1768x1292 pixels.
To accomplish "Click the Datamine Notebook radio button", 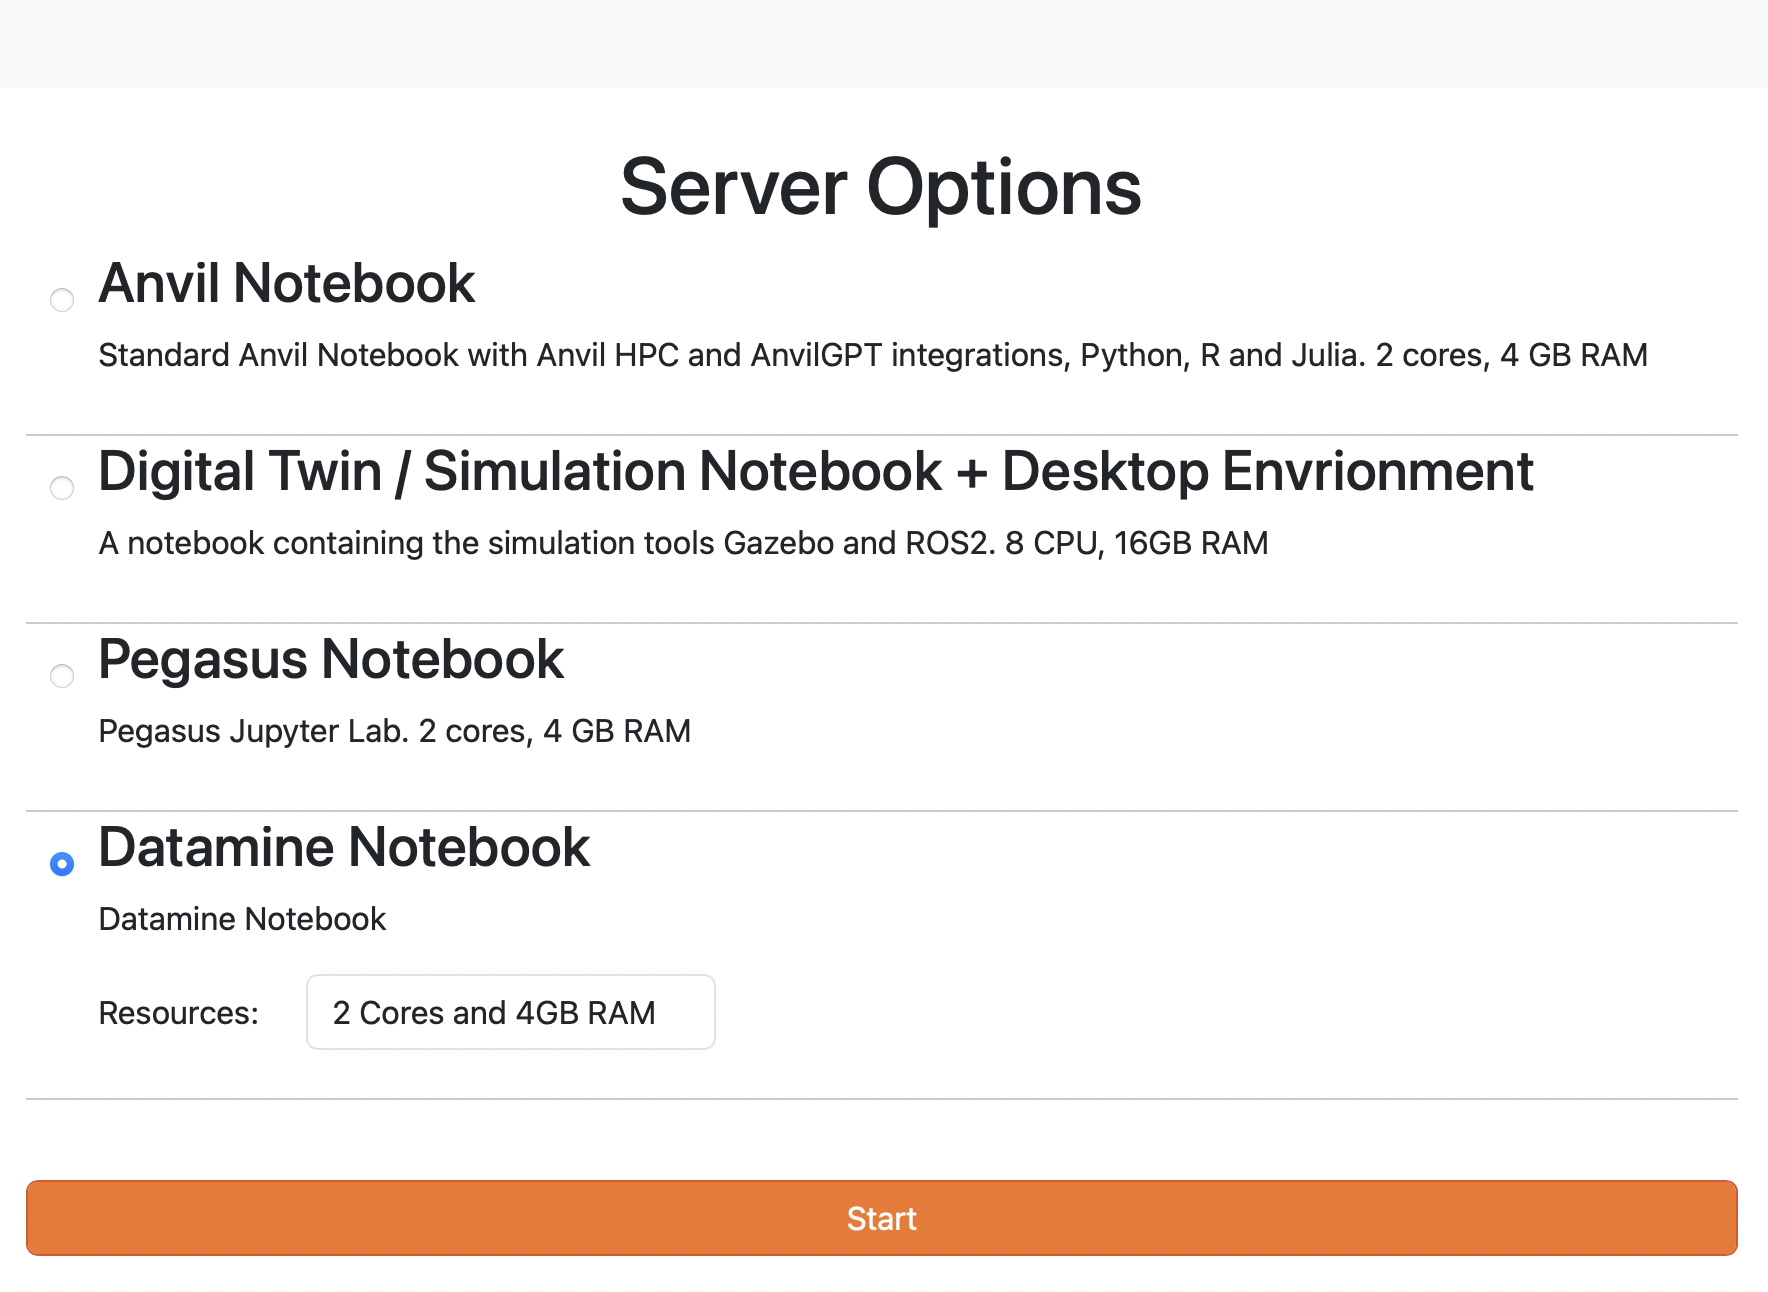I will point(62,864).
